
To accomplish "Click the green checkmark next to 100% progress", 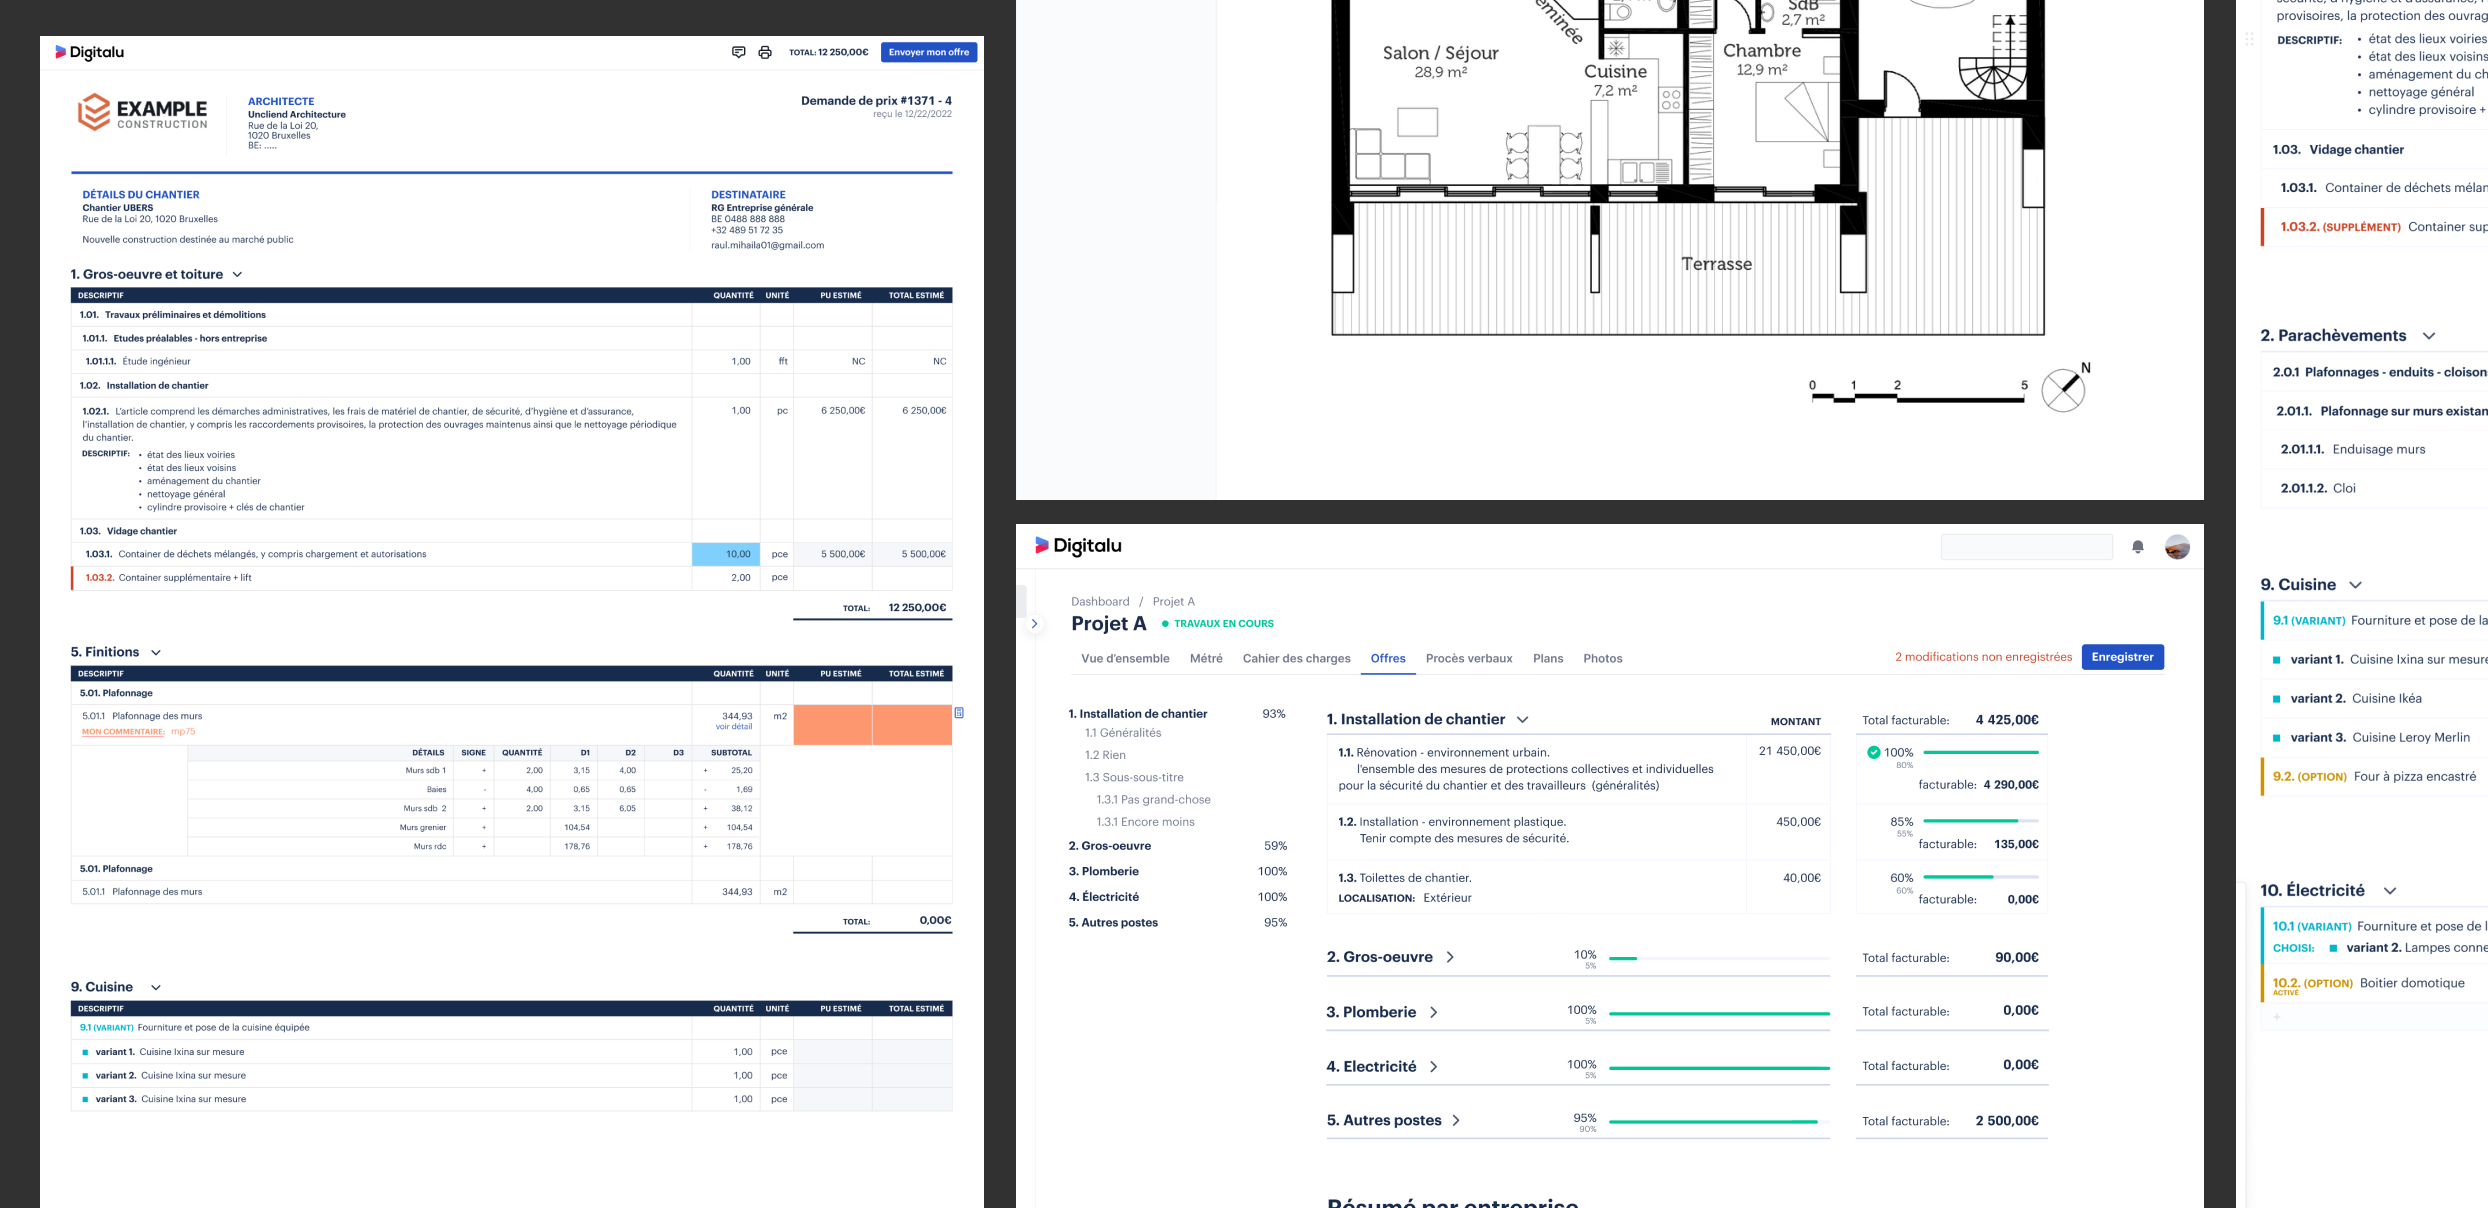I will coord(1873,752).
